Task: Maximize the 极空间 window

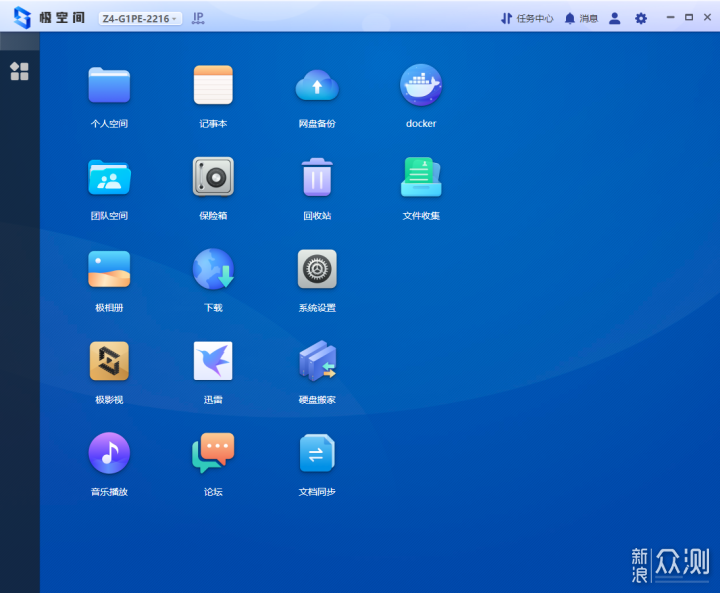Action: [689, 17]
